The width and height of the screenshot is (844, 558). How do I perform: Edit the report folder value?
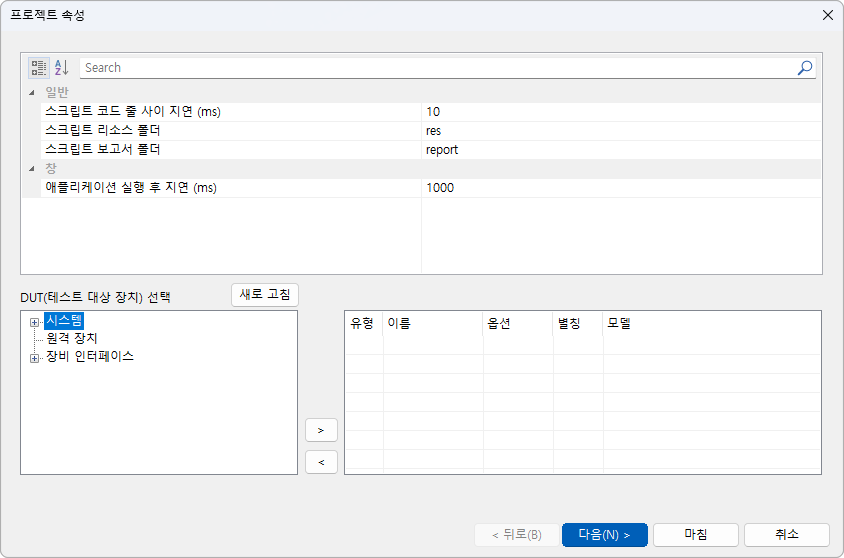click(621, 150)
